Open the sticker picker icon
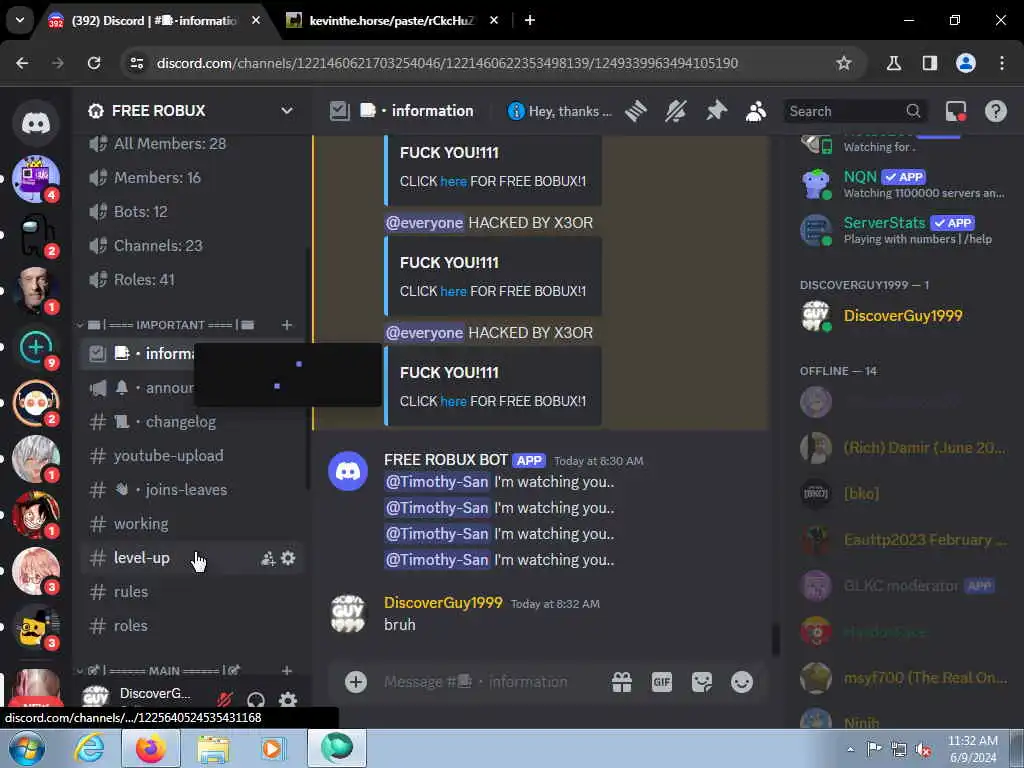The image size is (1024, 768). (702, 682)
